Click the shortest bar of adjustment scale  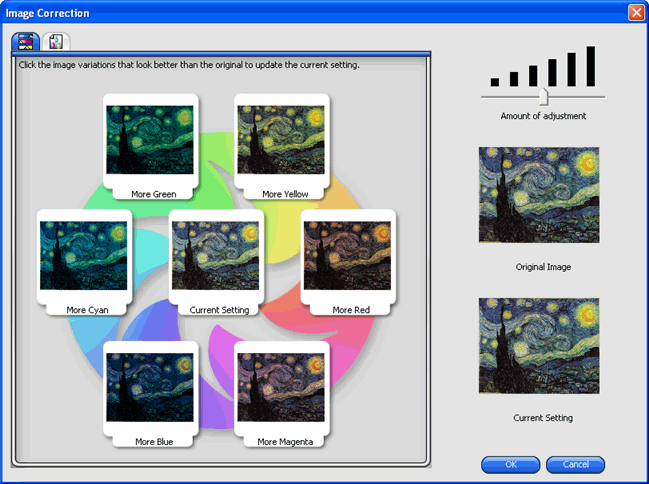(x=495, y=82)
